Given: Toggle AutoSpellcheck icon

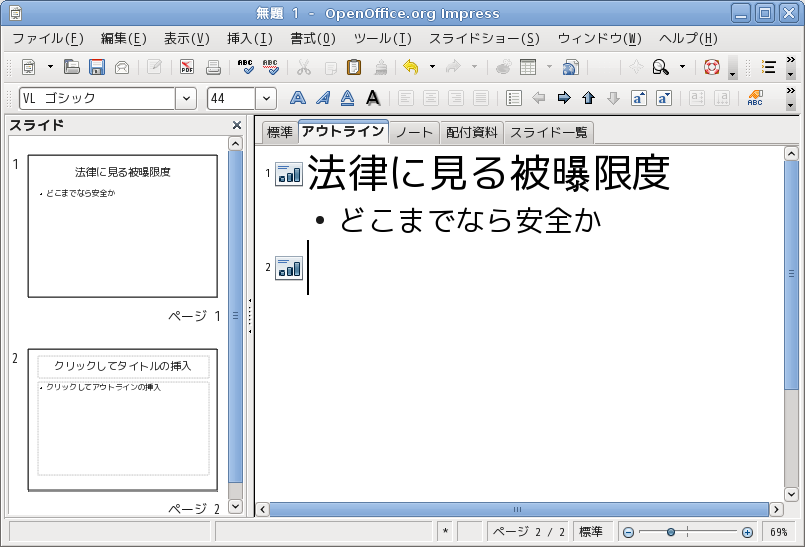Looking at the screenshot, I should click(x=271, y=67).
